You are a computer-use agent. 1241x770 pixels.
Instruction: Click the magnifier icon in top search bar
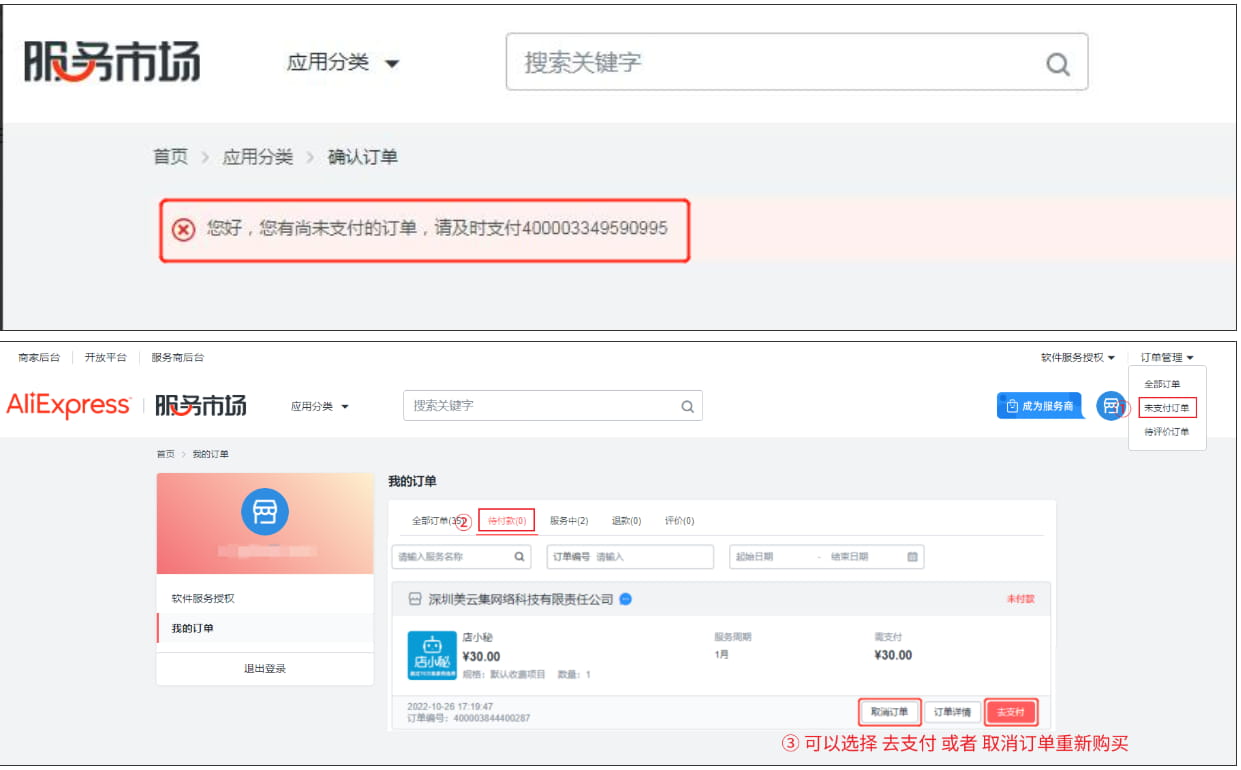click(x=1058, y=64)
